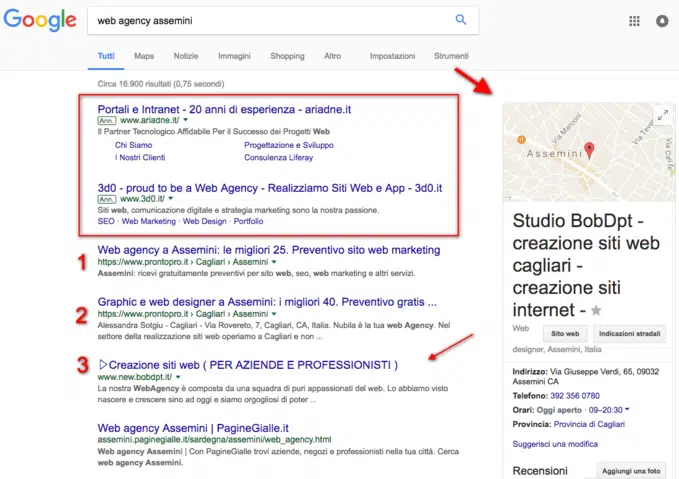Click the Indicazioni stradali button
This screenshot has width=679, height=479.
629,333
